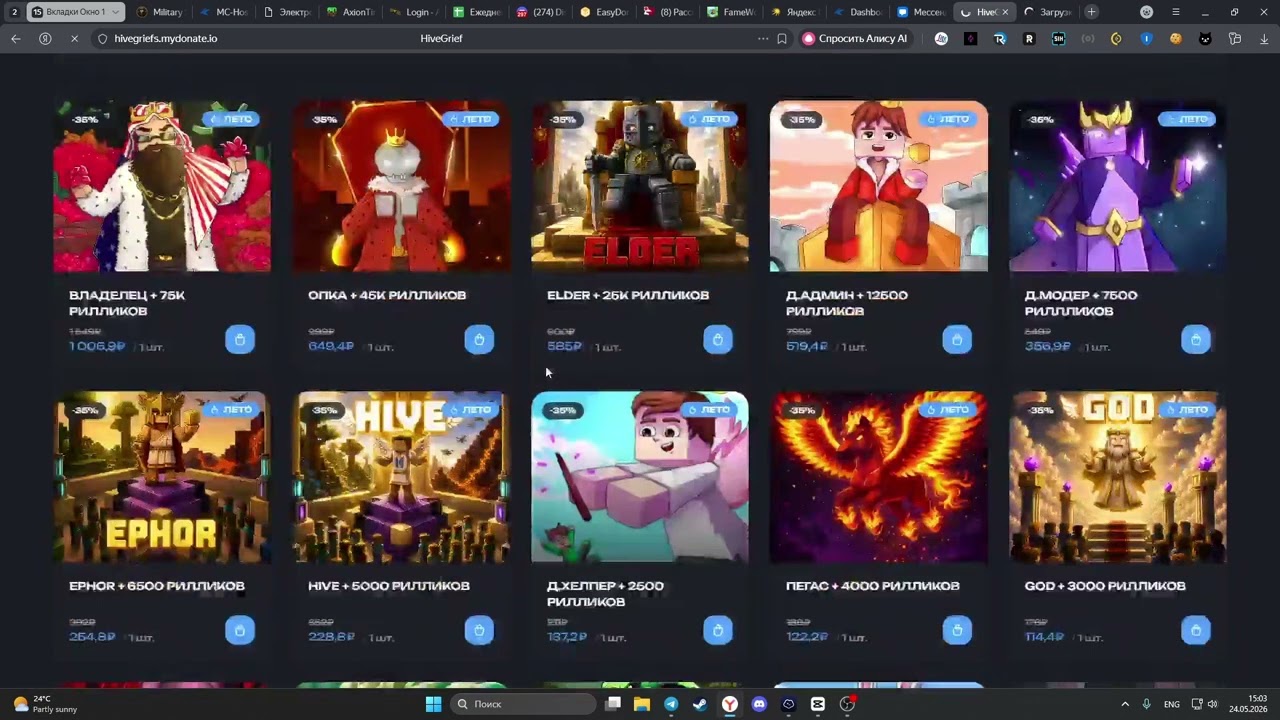Click the Windows taskbar search box
The height and width of the screenshot is (720, 1280).
point(523,704)
